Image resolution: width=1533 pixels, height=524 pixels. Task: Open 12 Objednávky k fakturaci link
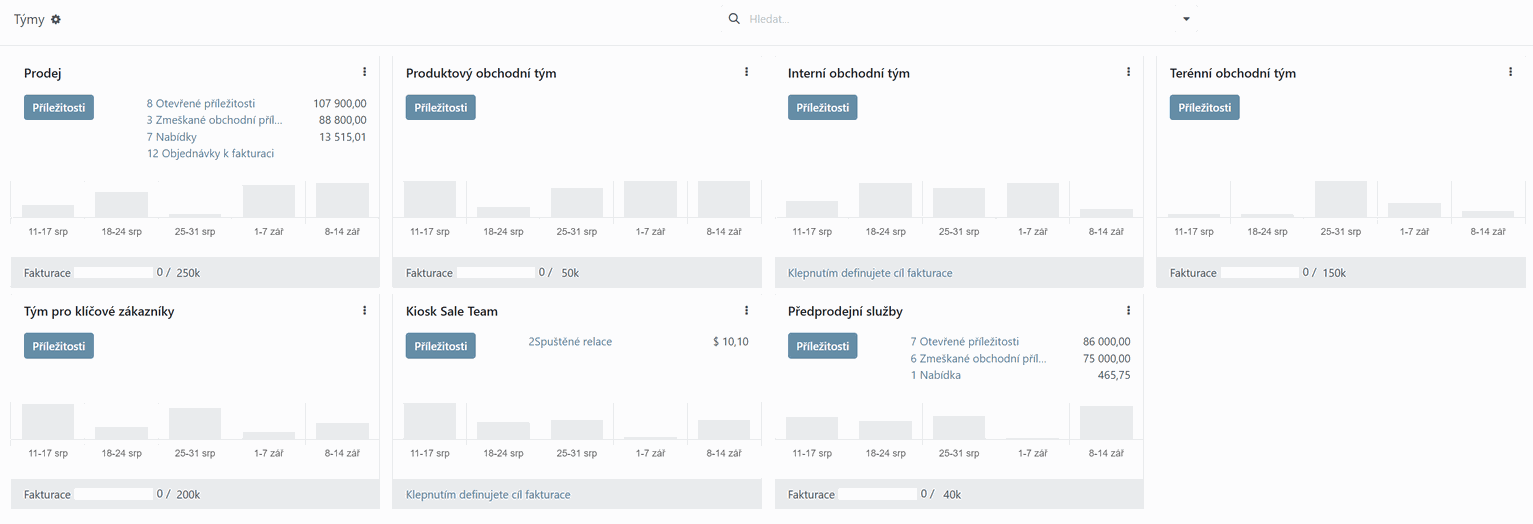point(210,154)
